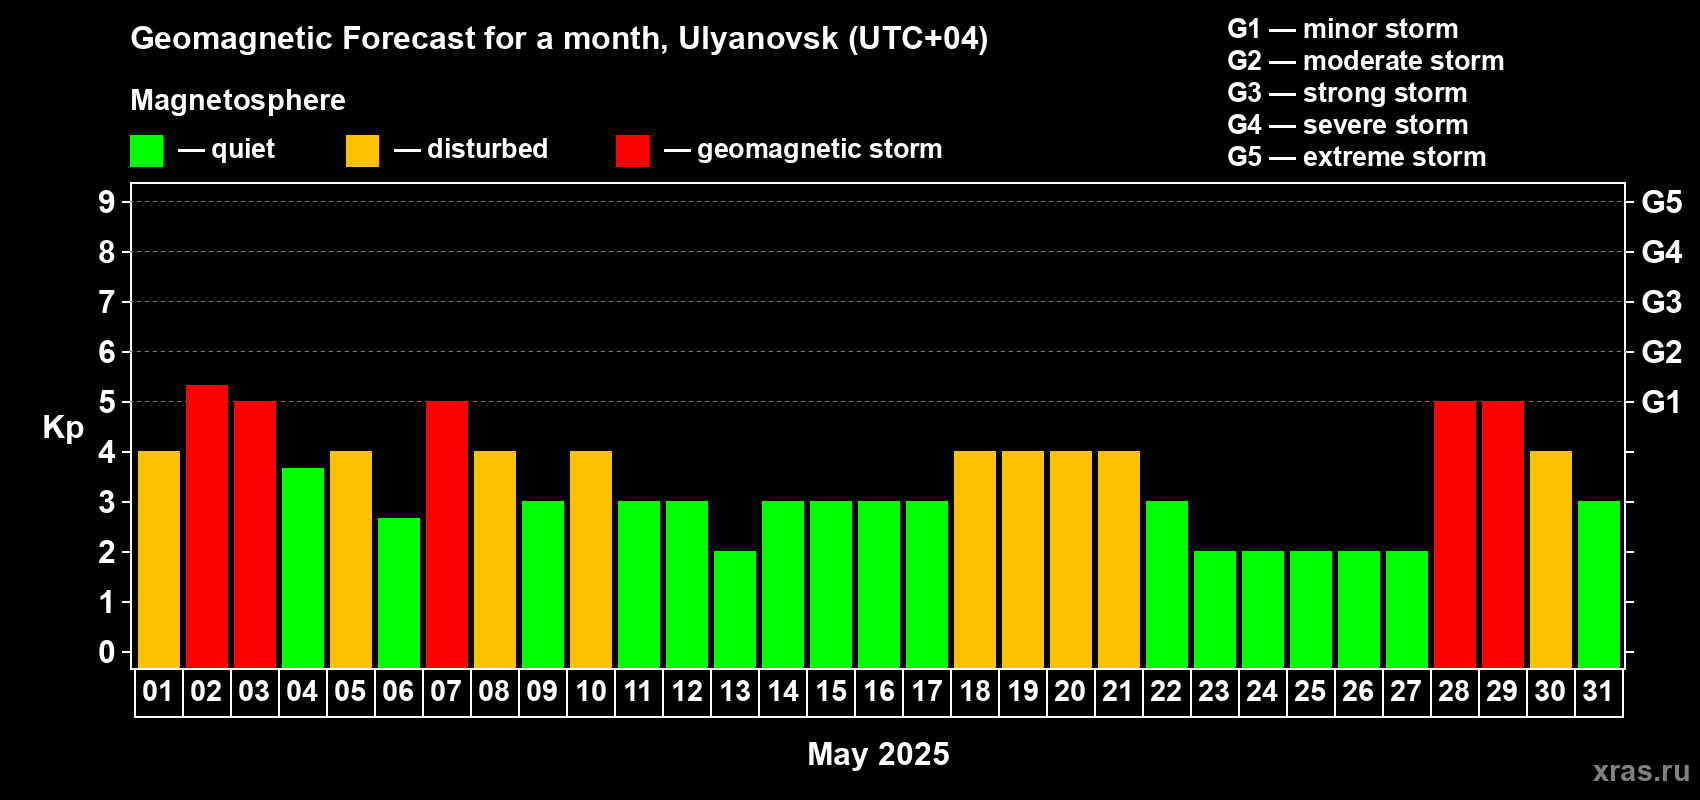Click the G4 severe storm legend line

click(x=1348, y=125)
